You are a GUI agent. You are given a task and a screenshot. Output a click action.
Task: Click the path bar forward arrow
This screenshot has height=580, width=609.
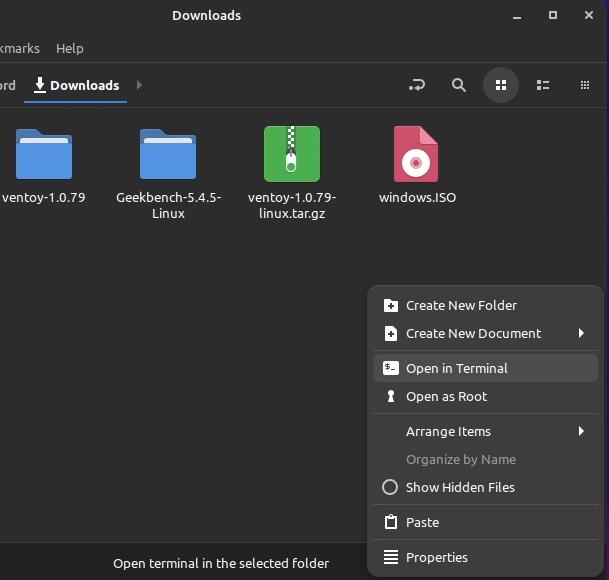(139, 85)
